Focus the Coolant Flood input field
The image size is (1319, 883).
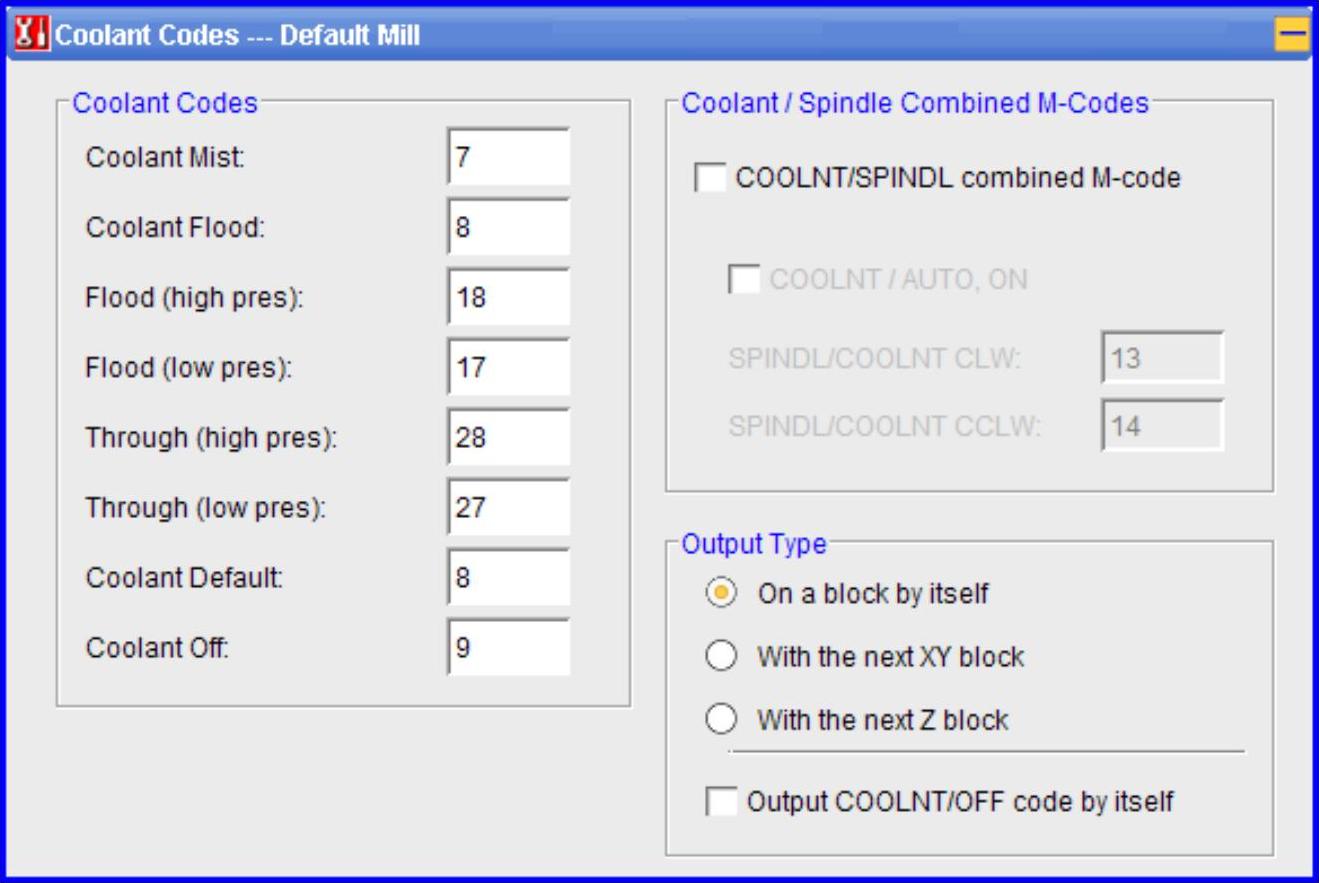pos(509,228)
